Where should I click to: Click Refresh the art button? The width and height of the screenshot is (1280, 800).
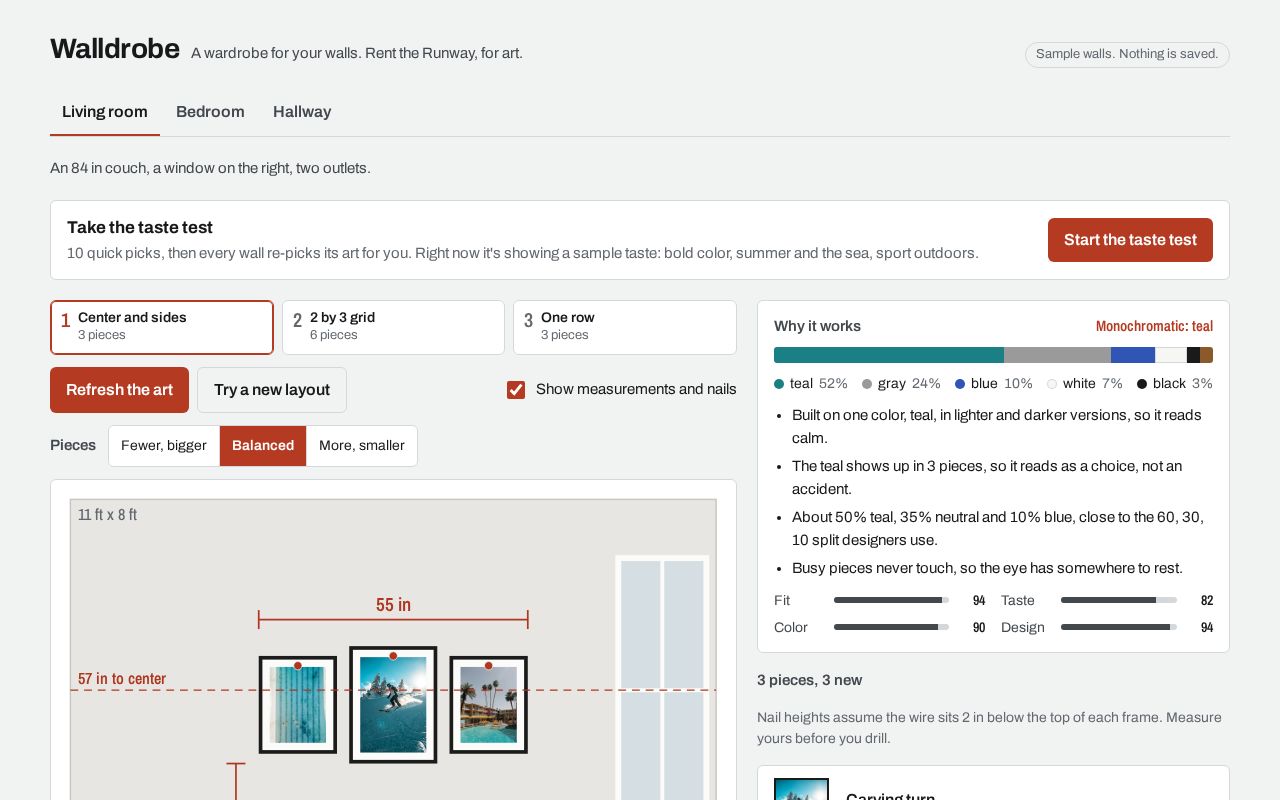[119, 390]
